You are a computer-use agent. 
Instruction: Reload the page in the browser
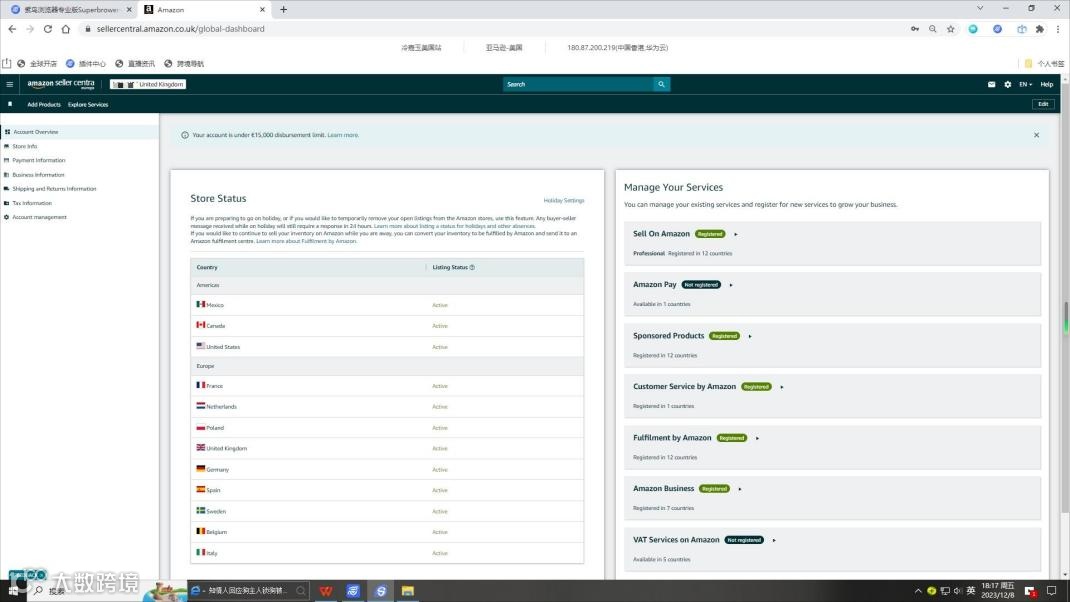point(48,29)
